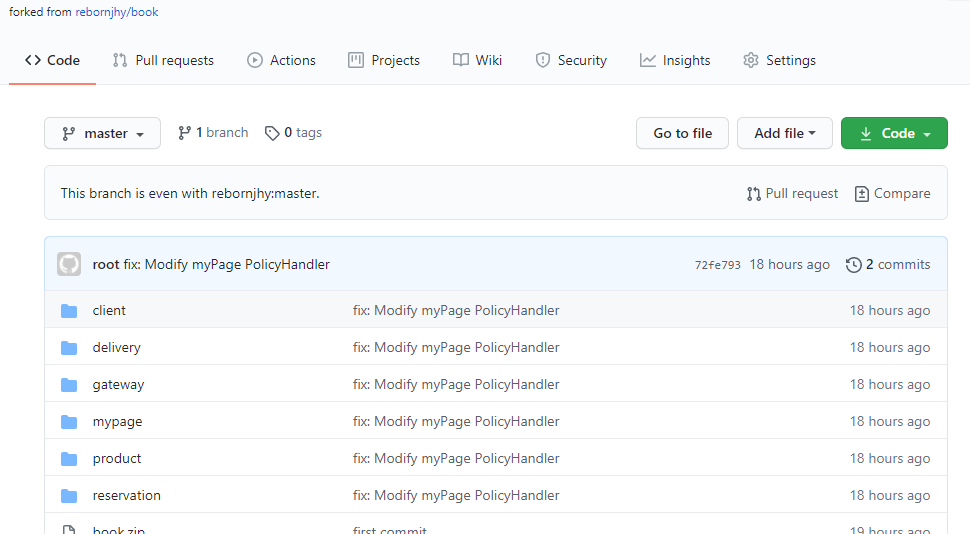Click the Wiki book icon
This screenshot has height=534, width=970.
461,60
